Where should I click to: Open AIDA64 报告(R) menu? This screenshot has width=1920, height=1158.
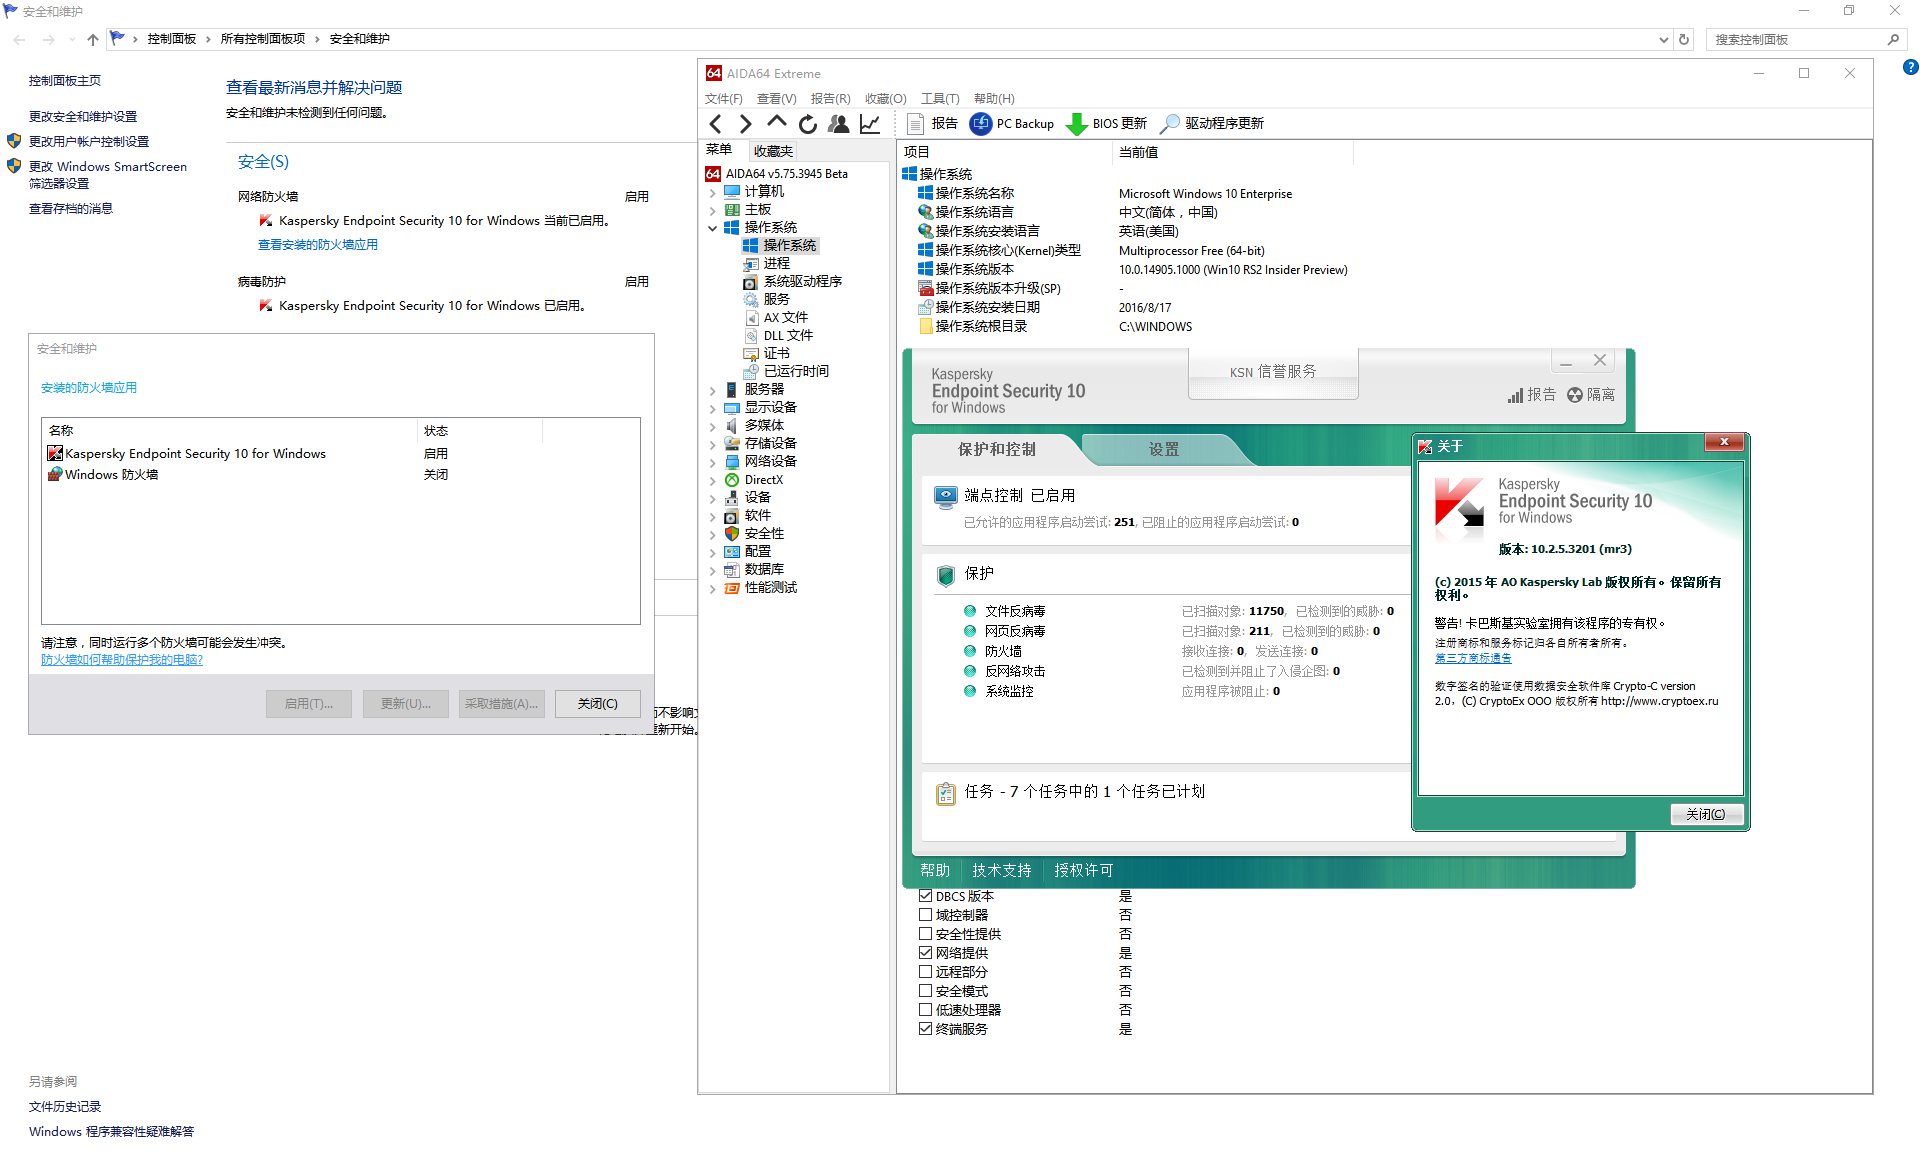pyautogui.click(x=830, y=99)
